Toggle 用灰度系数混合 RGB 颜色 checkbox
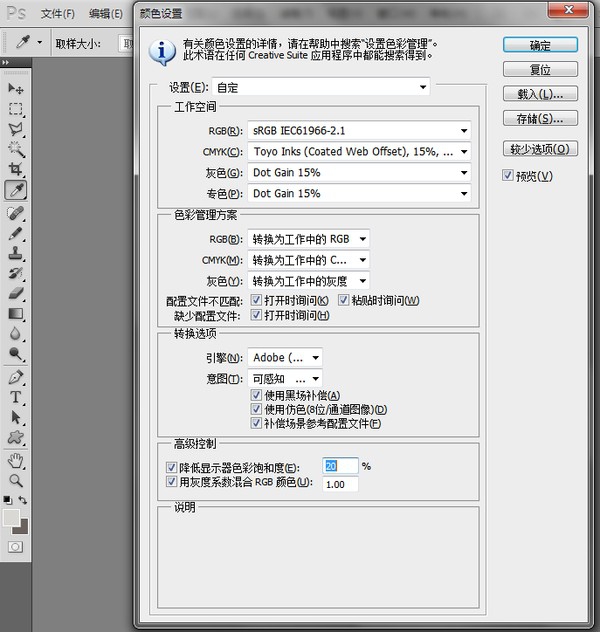Screen dimensions: 600x632 coord(171,481)
